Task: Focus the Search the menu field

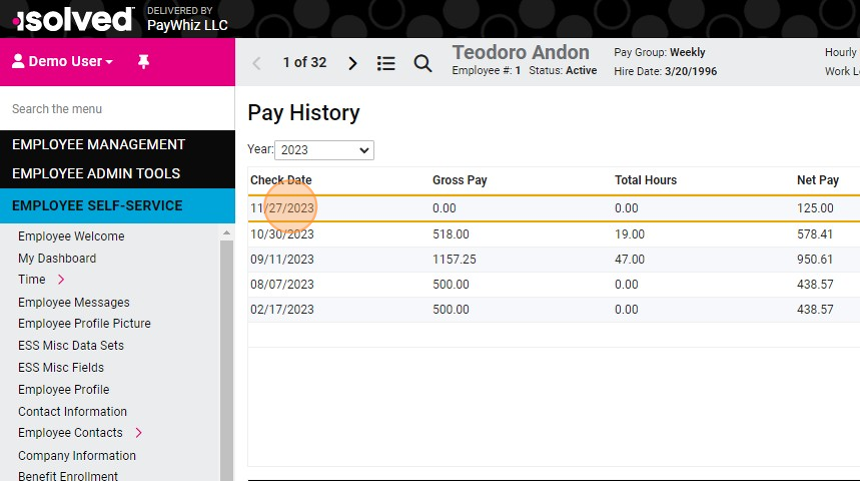Action: [x=117, y=109]
